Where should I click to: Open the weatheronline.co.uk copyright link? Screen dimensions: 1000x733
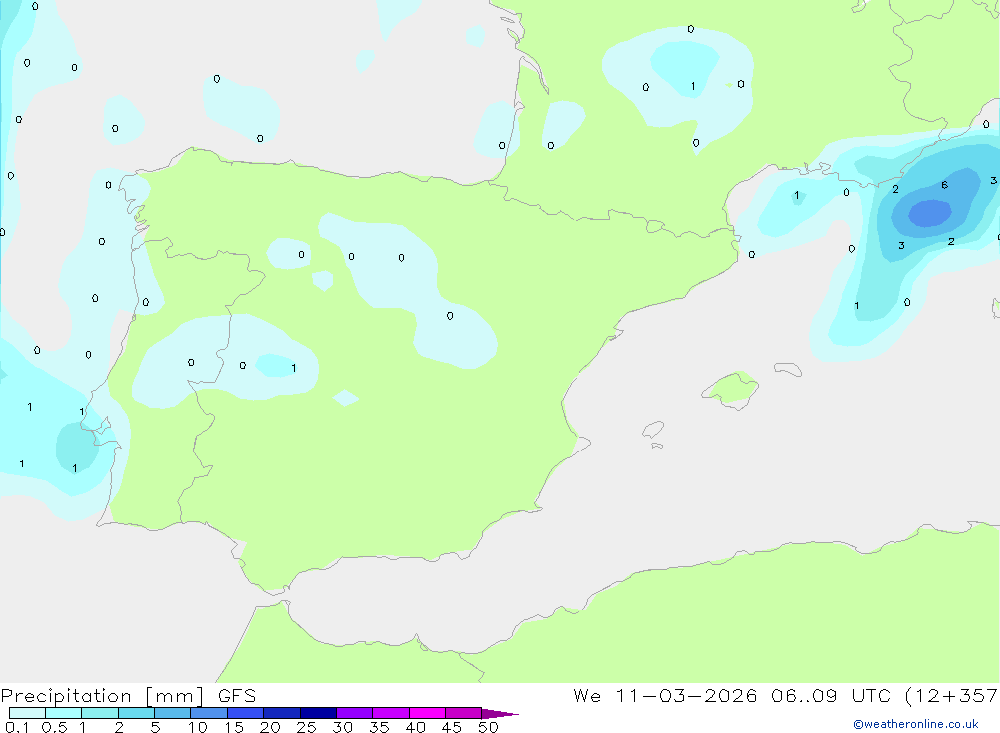tap(915, 724)
